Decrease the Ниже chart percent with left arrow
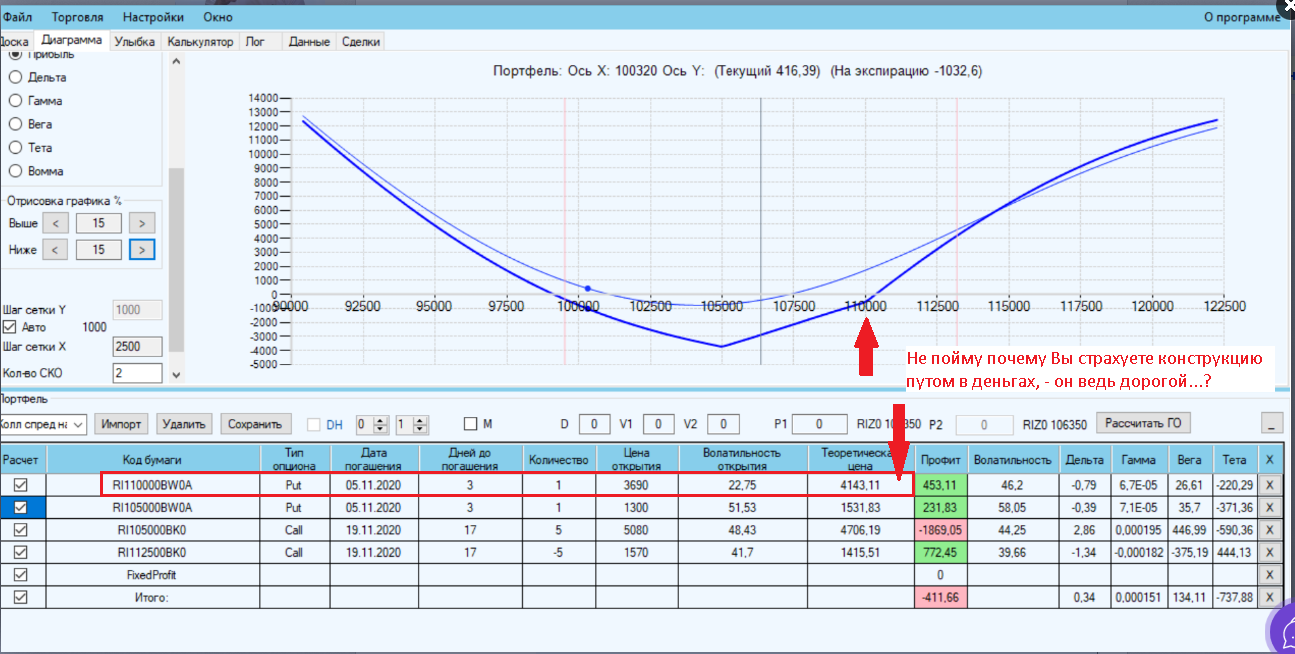This screenshot has height=654, width=1295. [x=56, y=250]
